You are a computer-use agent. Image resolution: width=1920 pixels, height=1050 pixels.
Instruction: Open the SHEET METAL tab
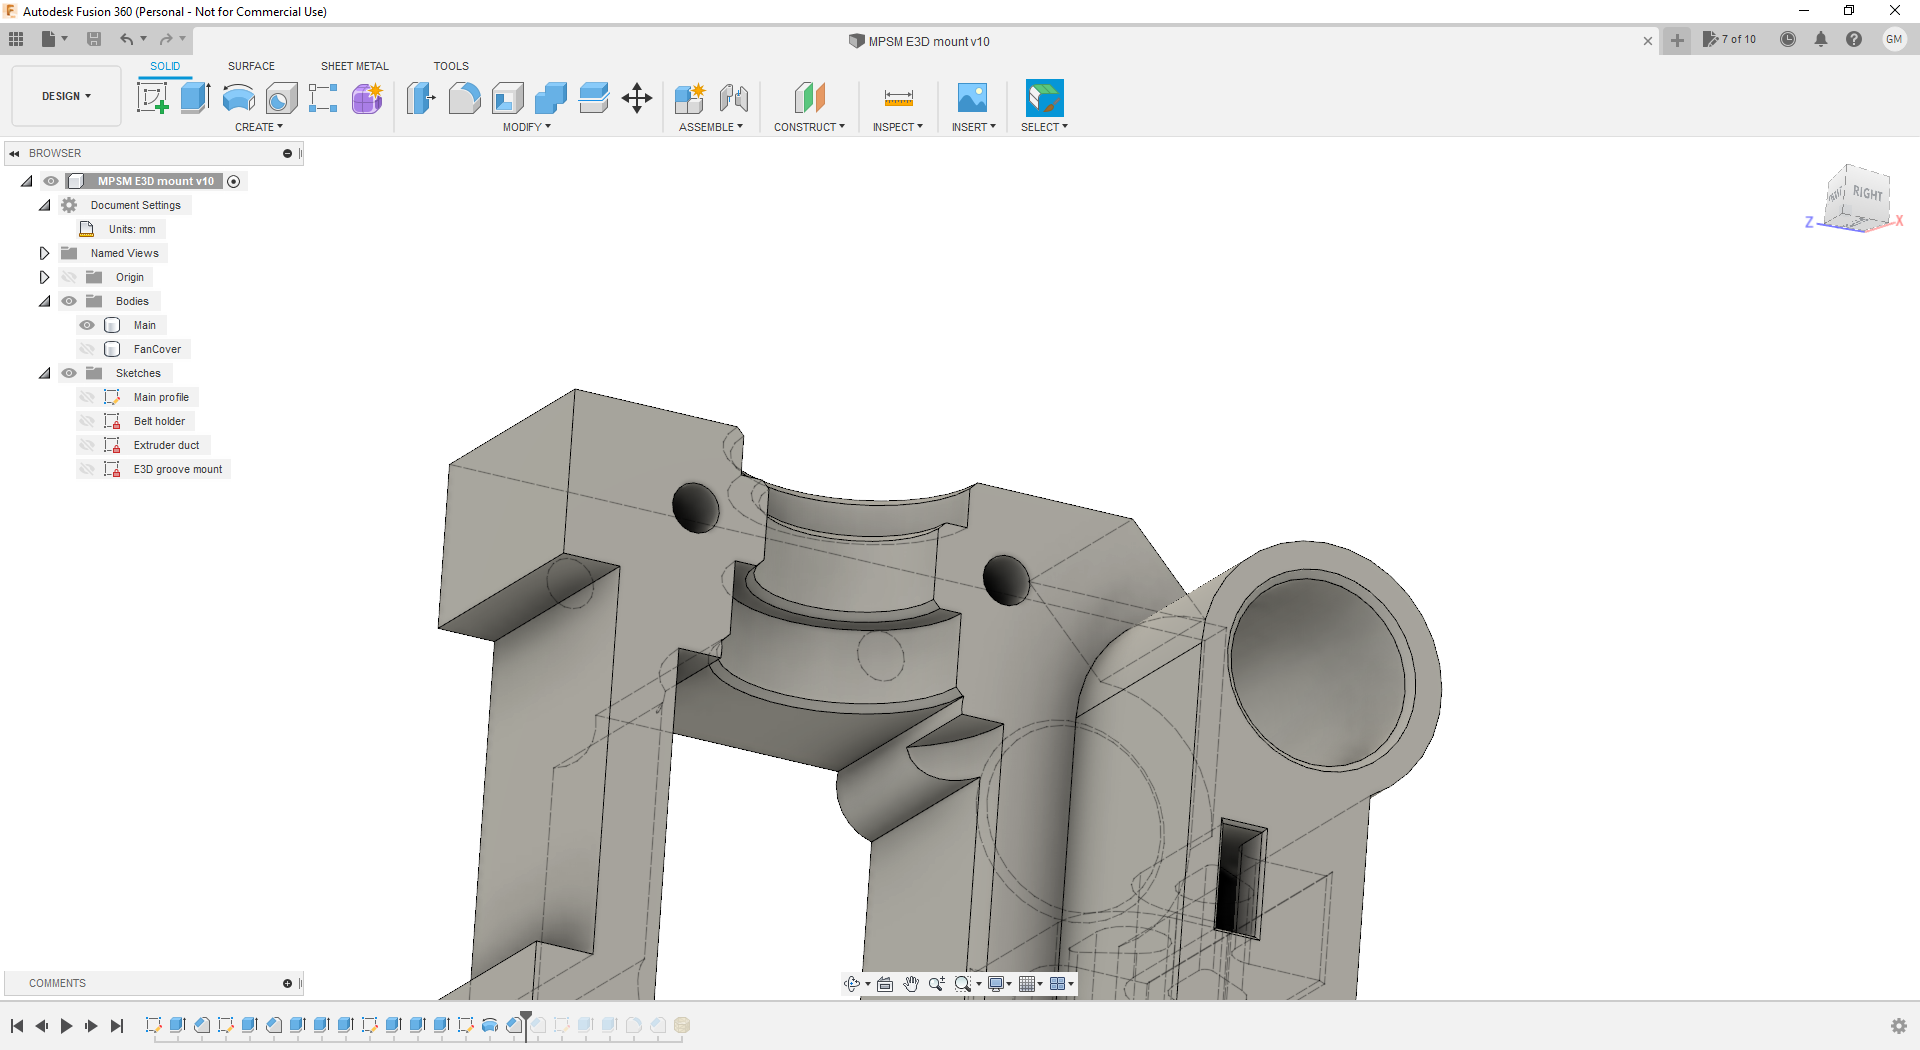tap(354, 66)
